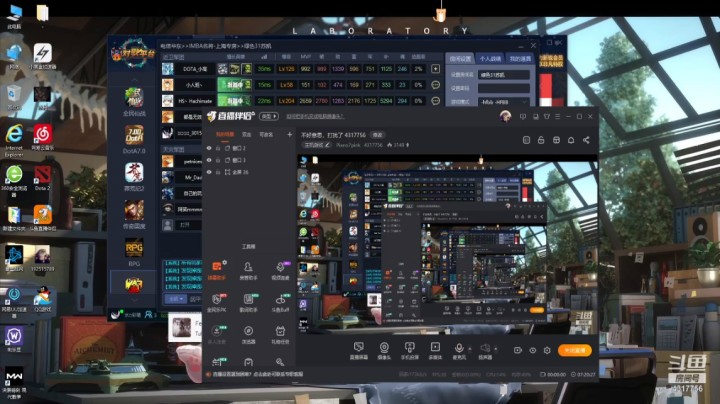The width and height of the screenshot is (720, 404).
Task: Click the record video icon
Action: (518, 350)
